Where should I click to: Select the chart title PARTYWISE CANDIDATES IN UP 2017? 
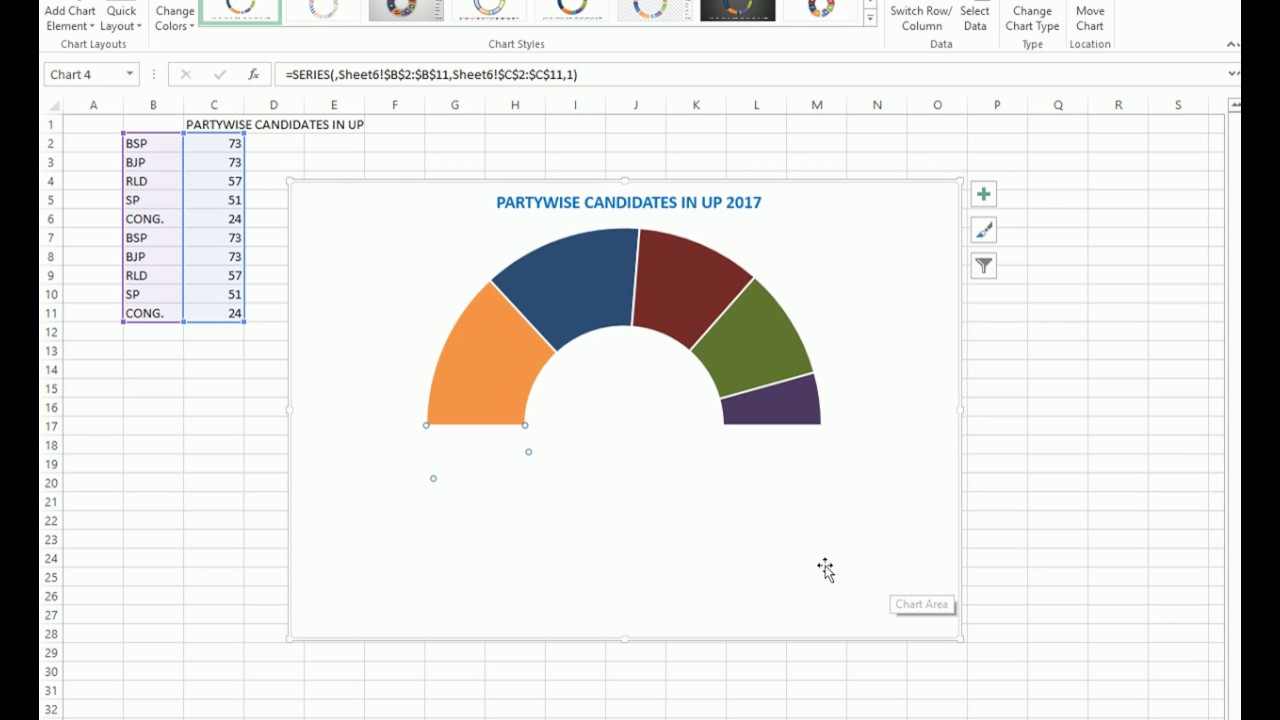point(629,202)
